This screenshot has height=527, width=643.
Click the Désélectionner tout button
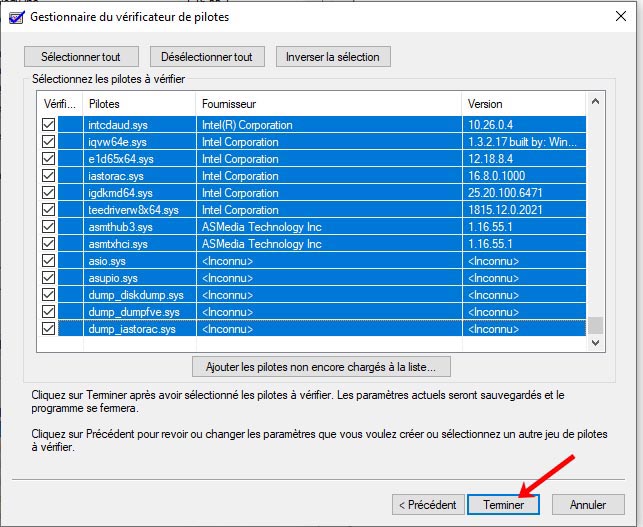[x=207, y=57]
